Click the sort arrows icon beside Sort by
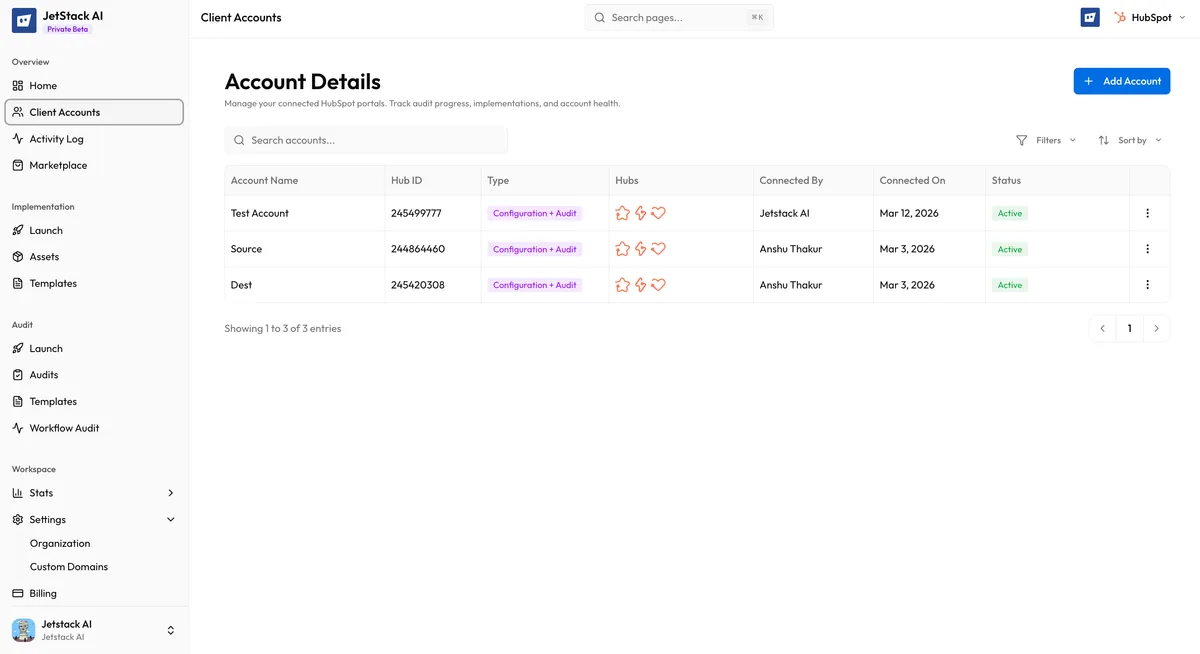 pyautogui.click(x=1105, y=140)
